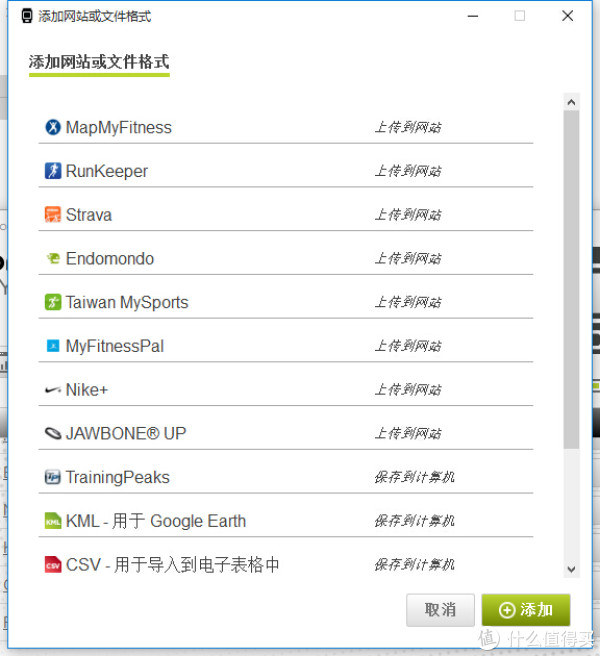
Task: Click the red CSV file icon
Action: (x=53, y=564)
